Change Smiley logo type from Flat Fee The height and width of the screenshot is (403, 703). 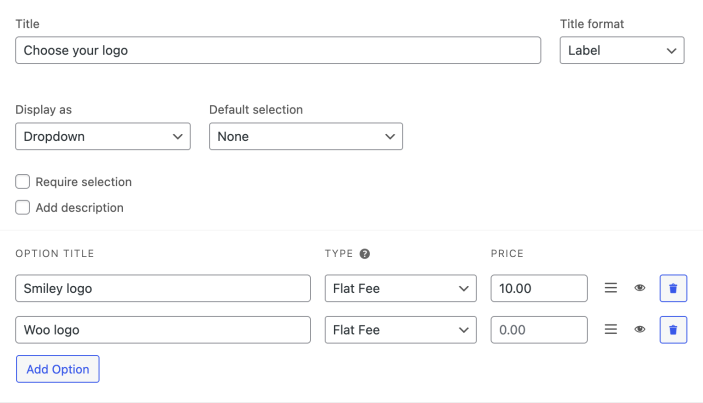(400, 289)
